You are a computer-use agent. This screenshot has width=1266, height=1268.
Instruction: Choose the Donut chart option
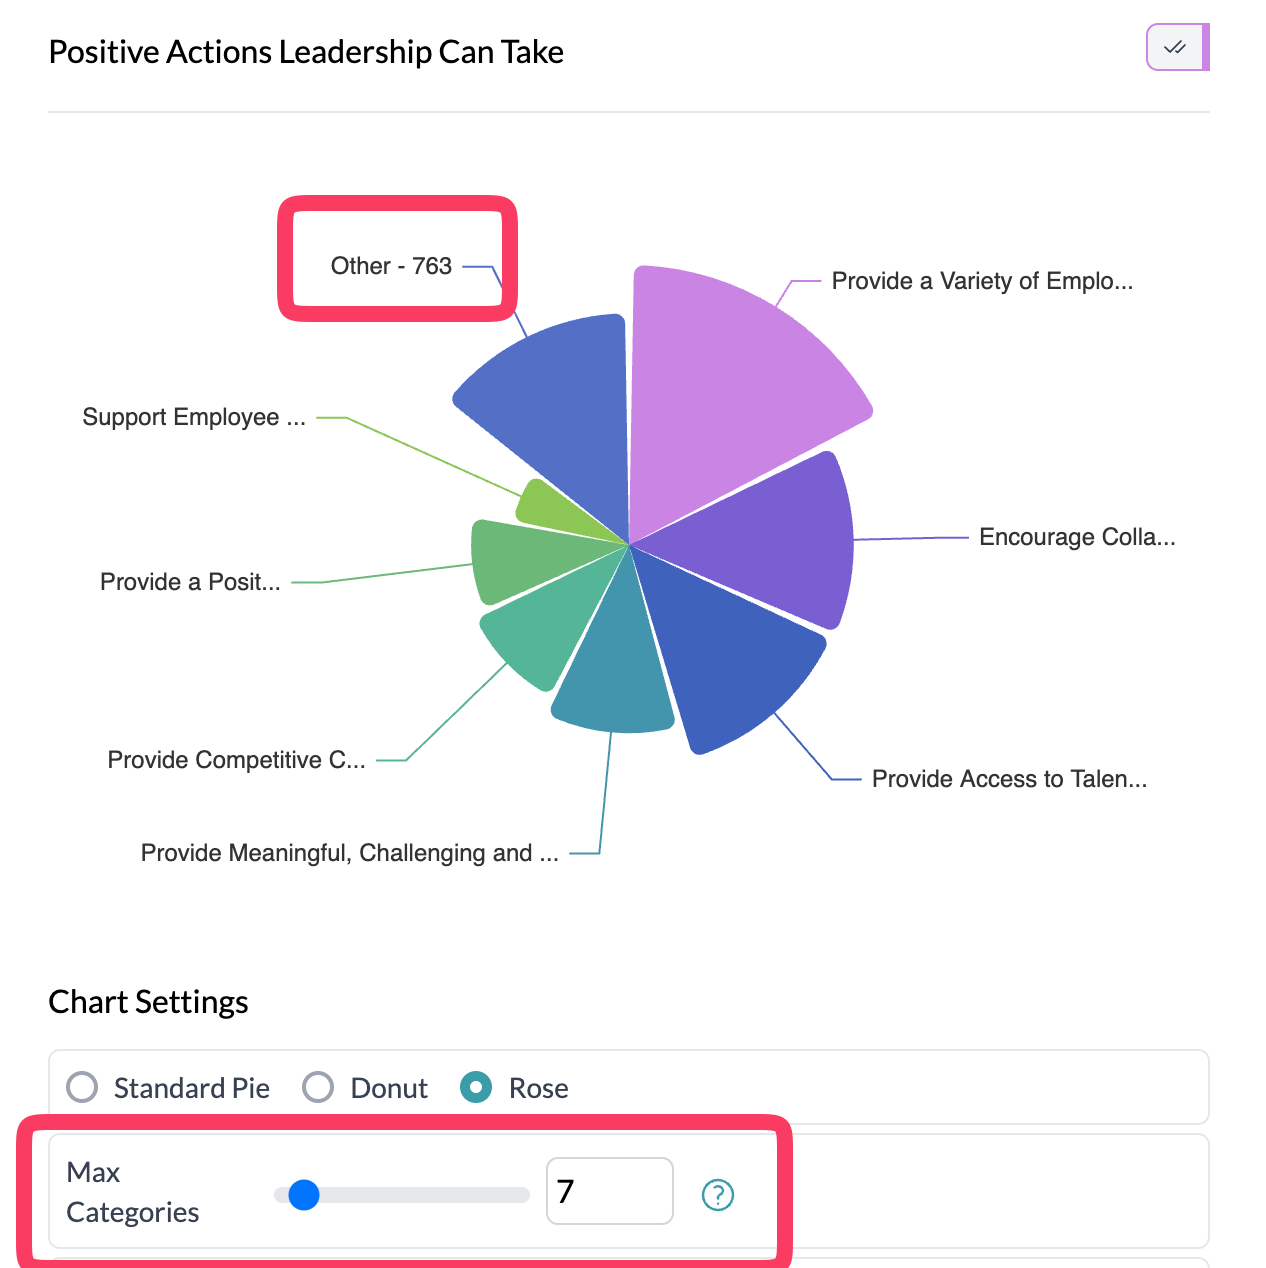[318, 1087]
